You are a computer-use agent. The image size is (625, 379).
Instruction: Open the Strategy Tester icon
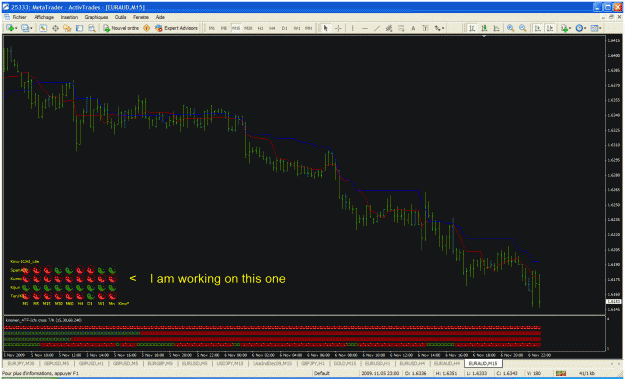[x=92, y=28]
